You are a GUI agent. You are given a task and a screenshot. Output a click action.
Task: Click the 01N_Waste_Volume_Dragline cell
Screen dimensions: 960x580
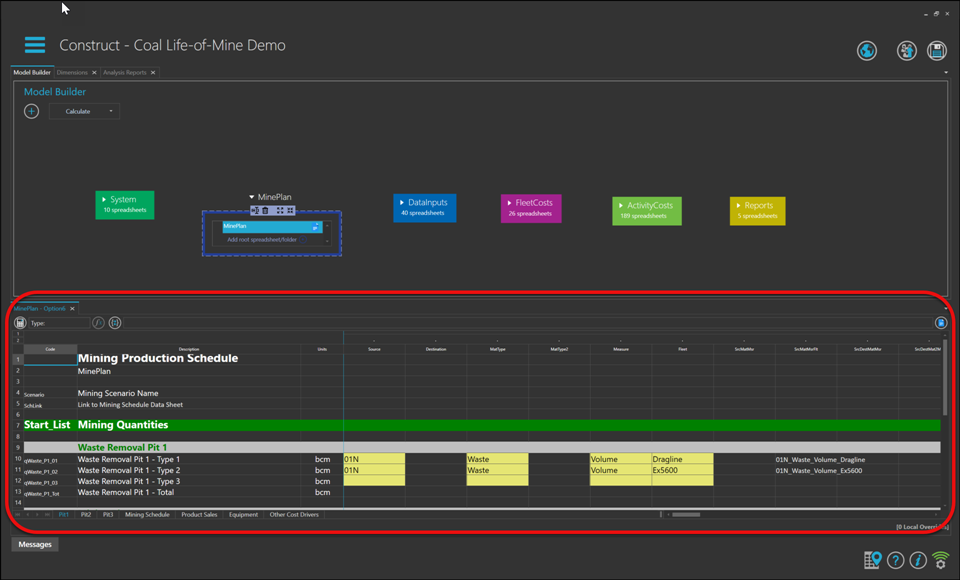coord(820,459)
